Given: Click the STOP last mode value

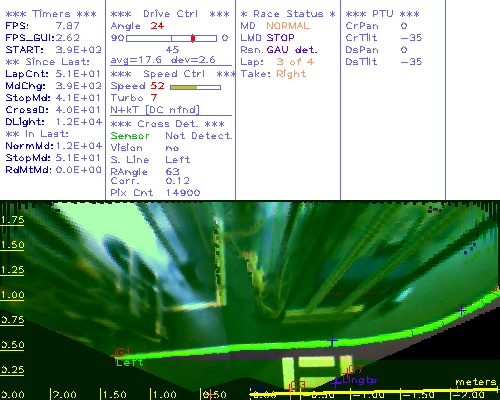Looking at the screenshot, I should (280, 38).
